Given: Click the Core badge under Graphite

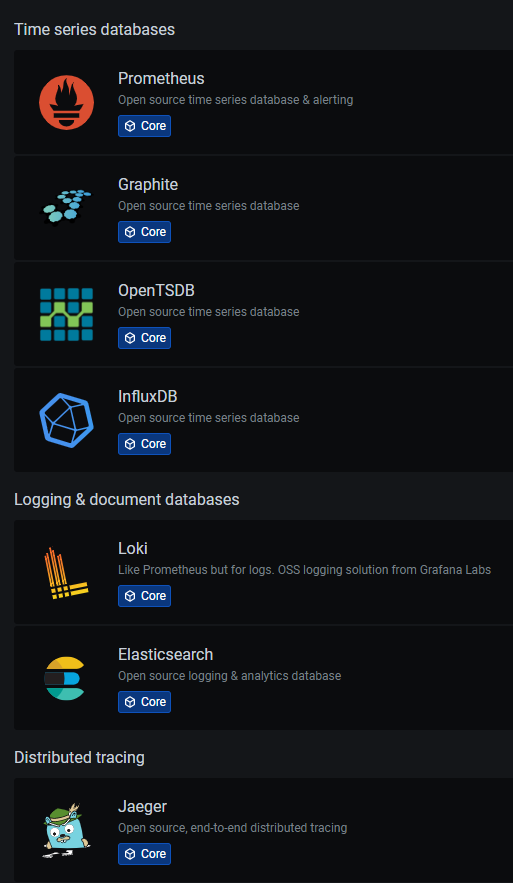Looking at the screenshot, I should coord(144,232).
